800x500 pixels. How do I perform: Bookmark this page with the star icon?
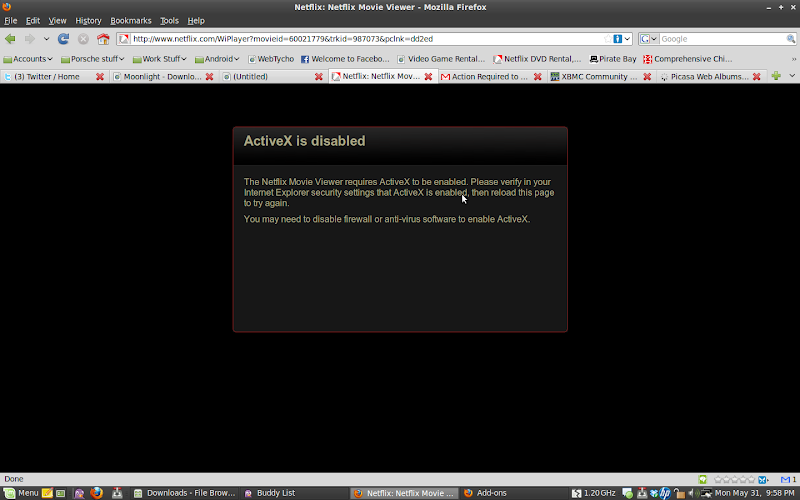pos(607,39)
